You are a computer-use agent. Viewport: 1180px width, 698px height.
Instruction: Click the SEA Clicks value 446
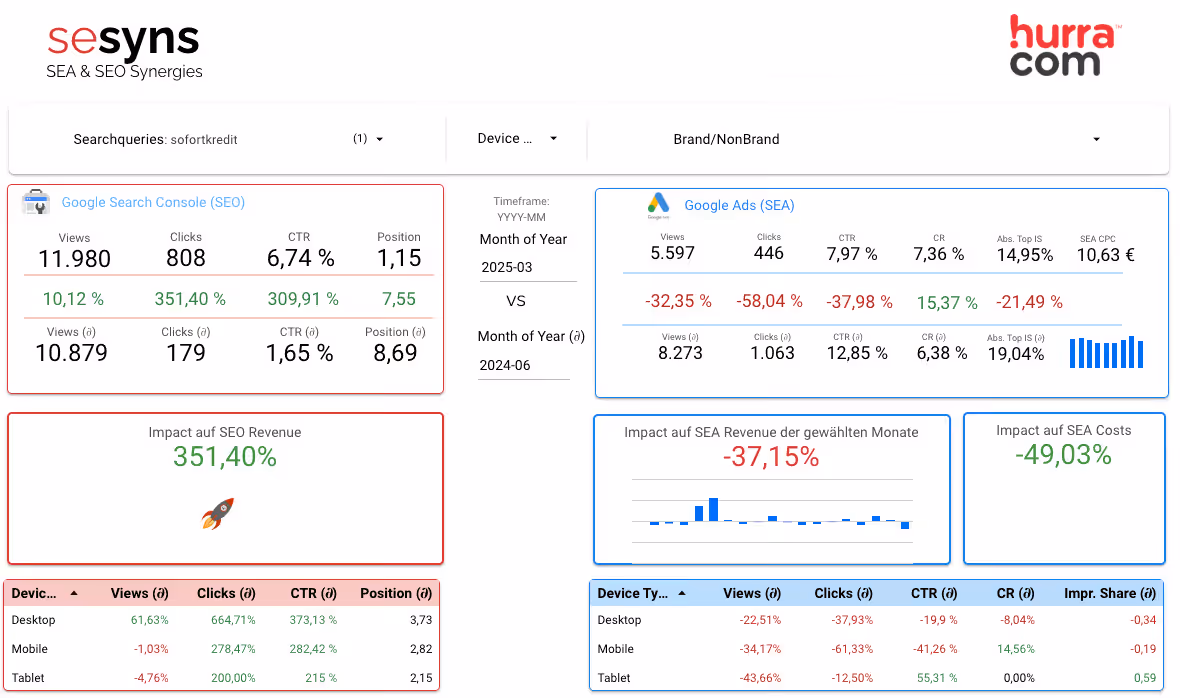[768, 253]
